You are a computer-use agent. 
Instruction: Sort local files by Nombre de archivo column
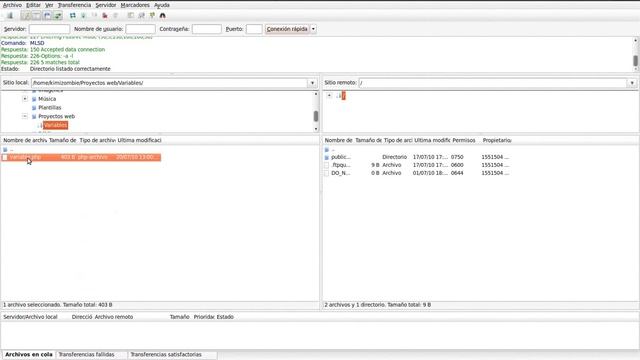coord(24,140)
